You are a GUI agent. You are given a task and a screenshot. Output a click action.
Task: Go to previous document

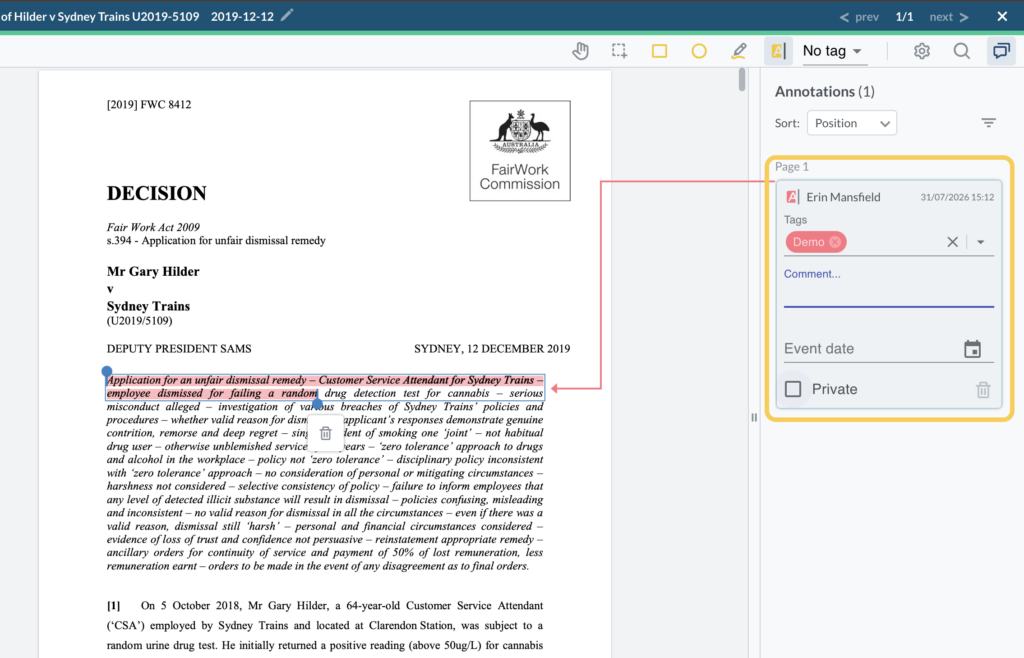859,17
